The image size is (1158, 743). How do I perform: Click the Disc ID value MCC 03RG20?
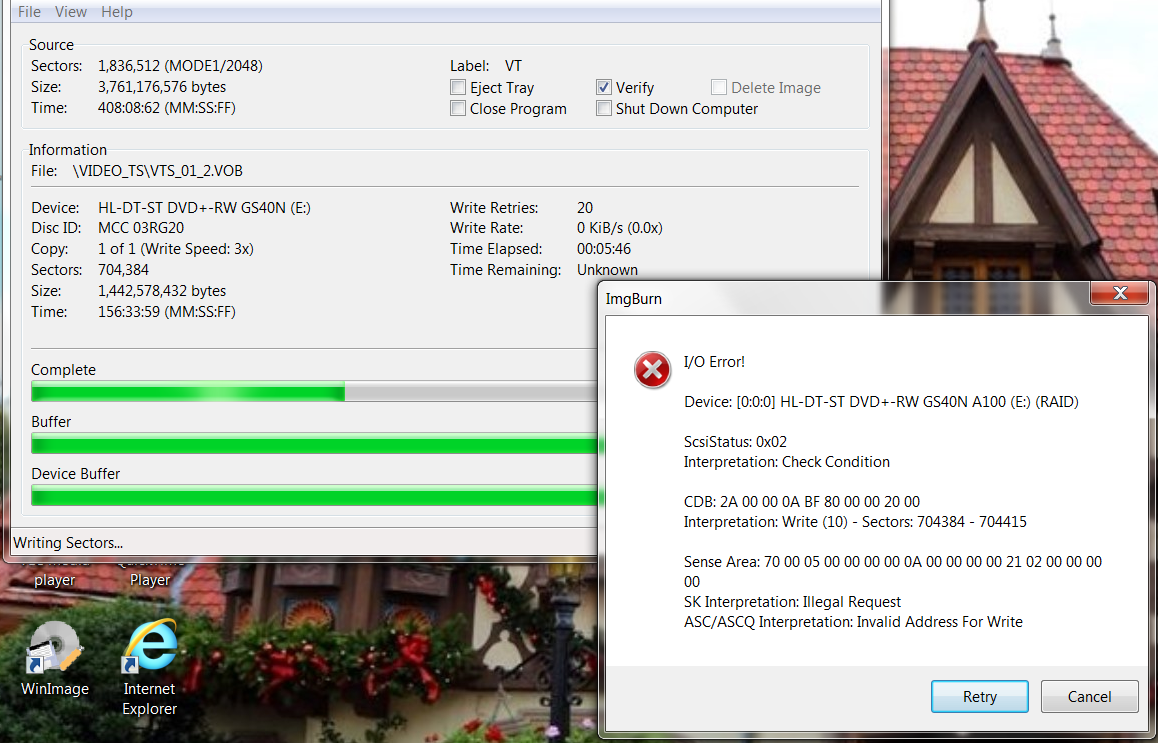(141, 228)
